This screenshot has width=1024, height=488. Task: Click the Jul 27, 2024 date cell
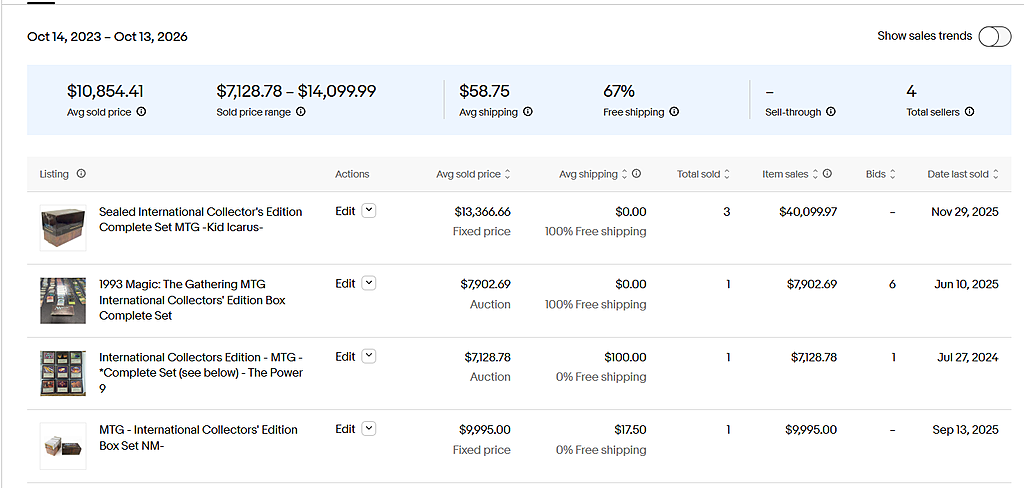[967, 357]
